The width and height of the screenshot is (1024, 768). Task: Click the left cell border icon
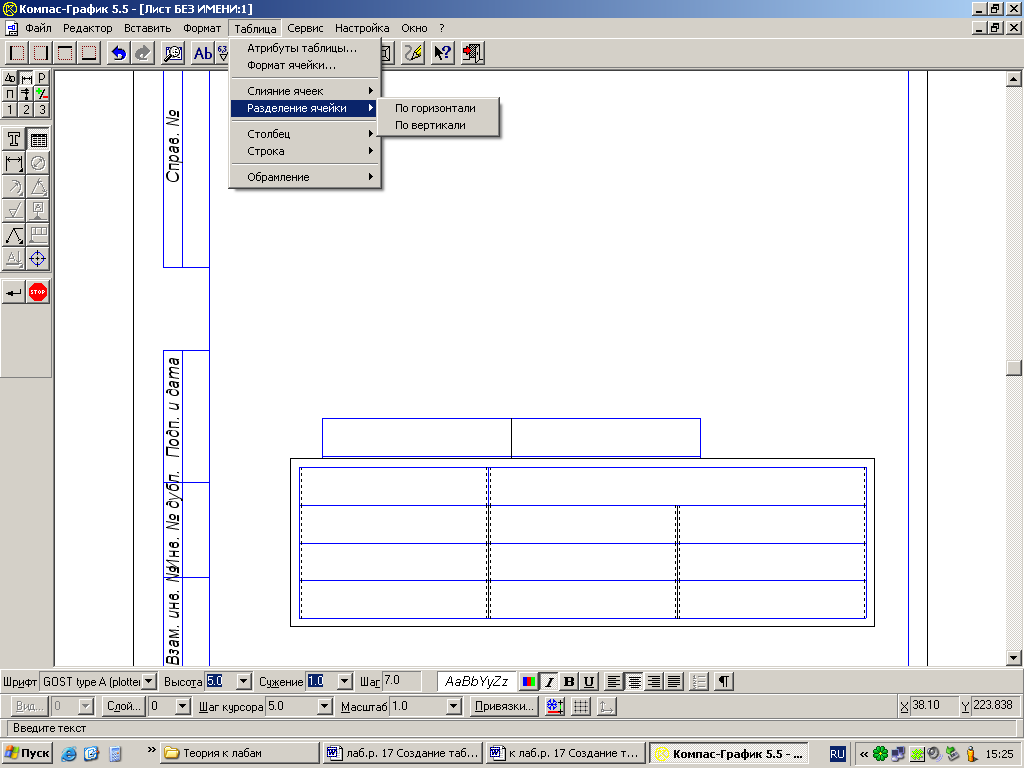click(17, 53)
